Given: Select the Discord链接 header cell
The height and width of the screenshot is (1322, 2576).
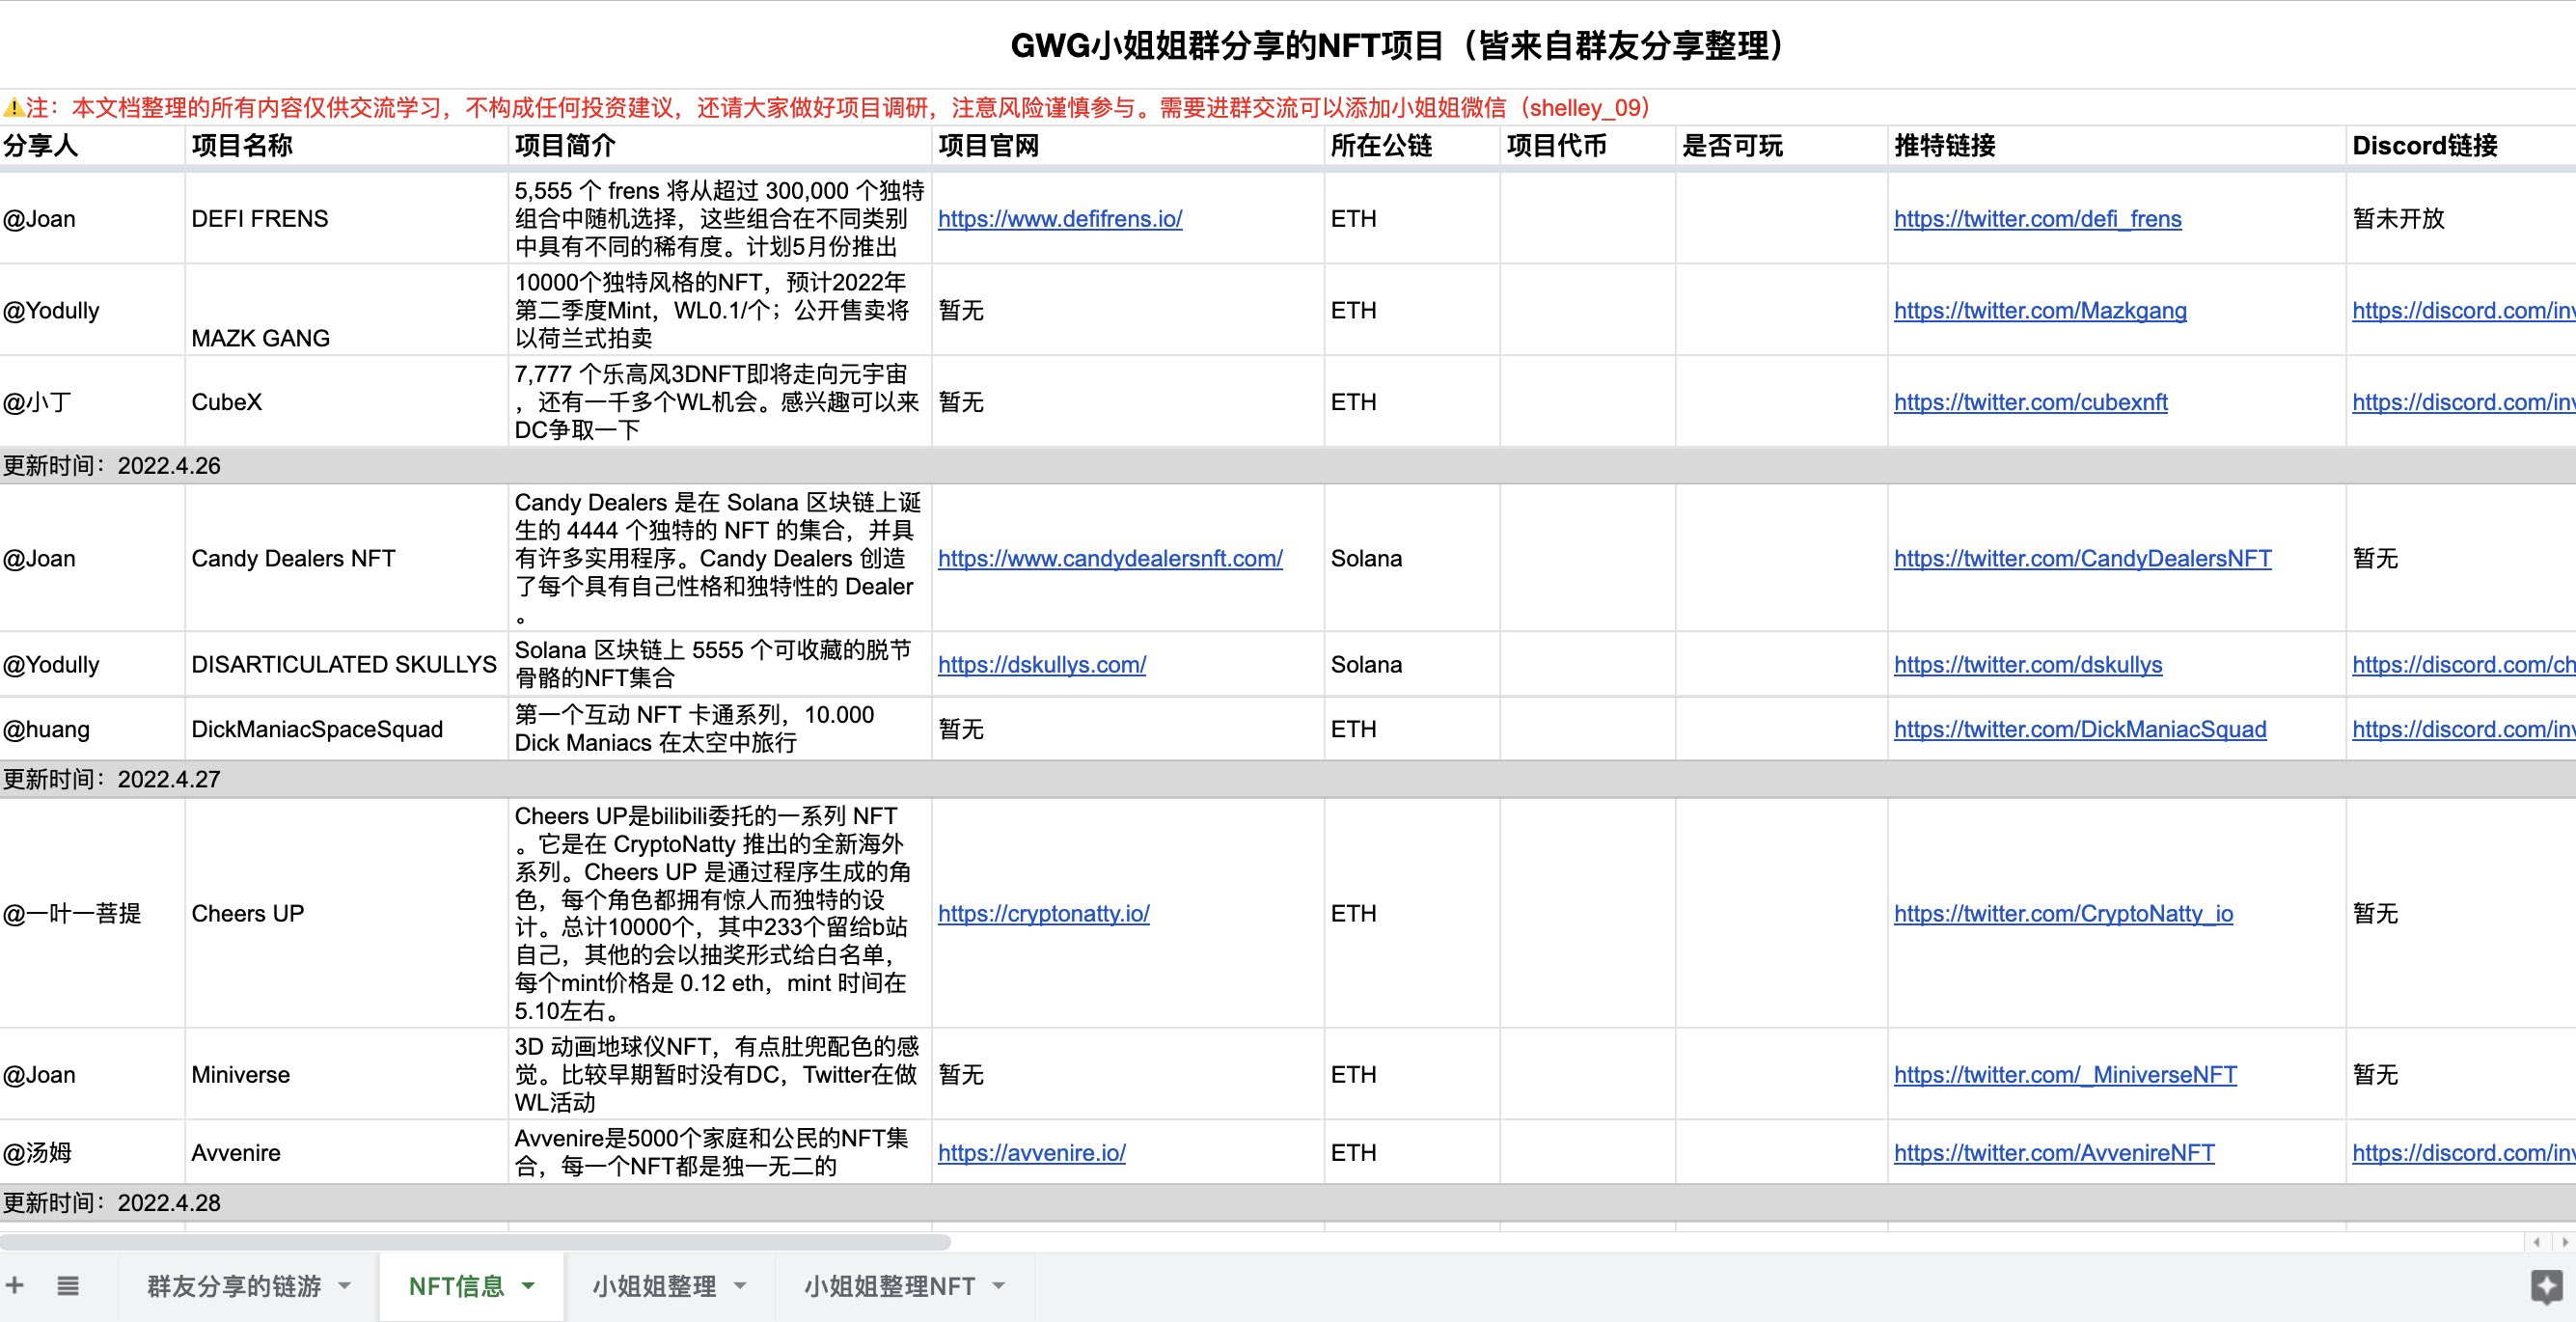Looking at the screenshot, I should (2461, 146).
